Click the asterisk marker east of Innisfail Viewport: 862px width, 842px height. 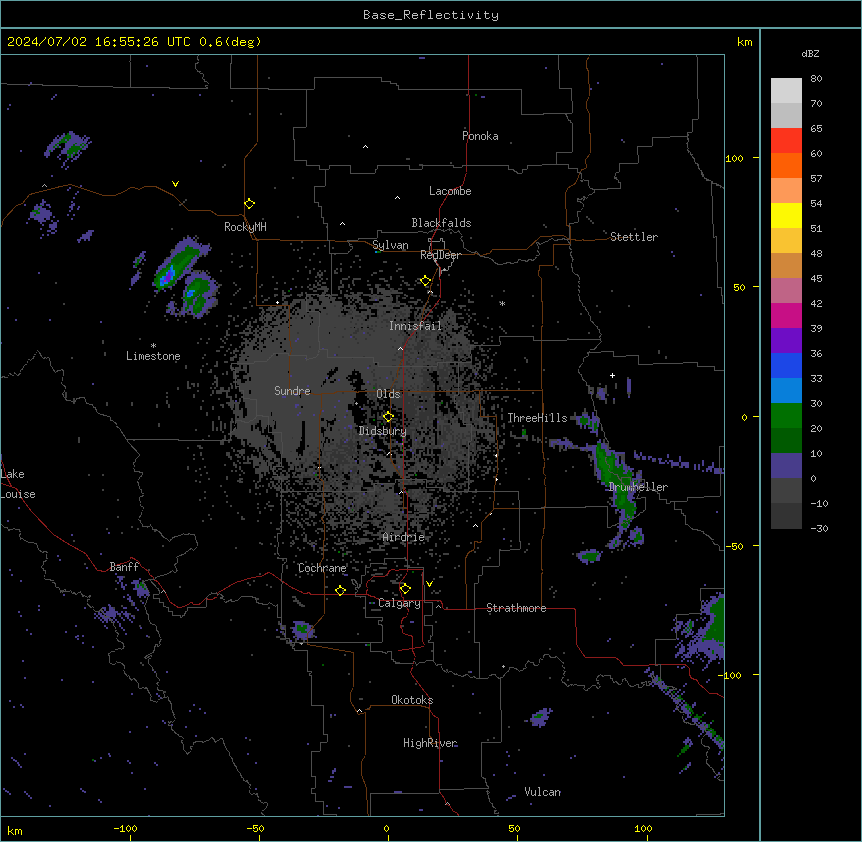click(502, 303)
